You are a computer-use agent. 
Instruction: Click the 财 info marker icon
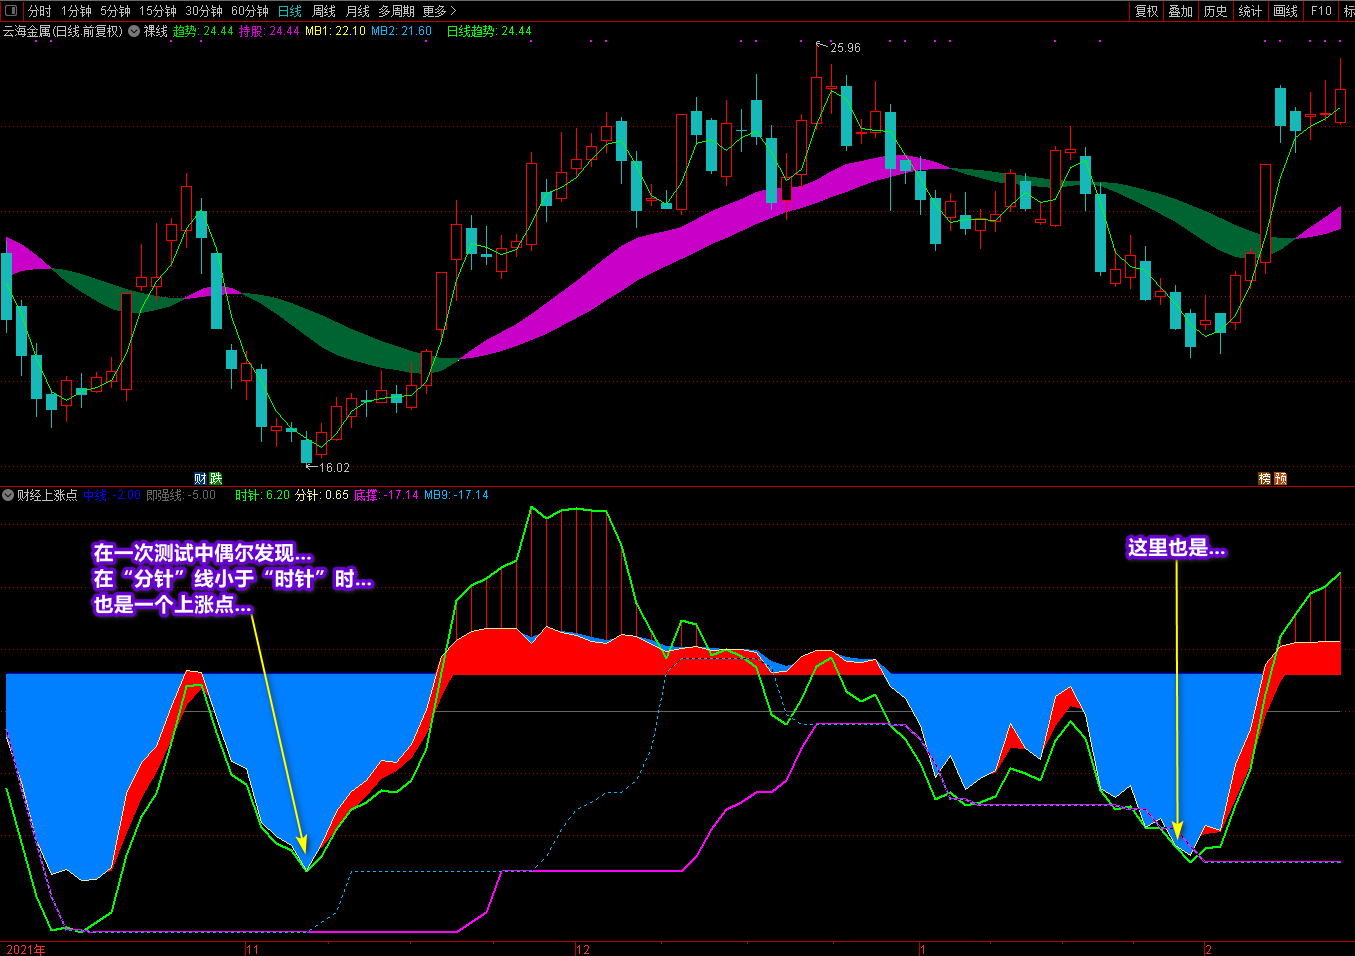tap(200, 479)
